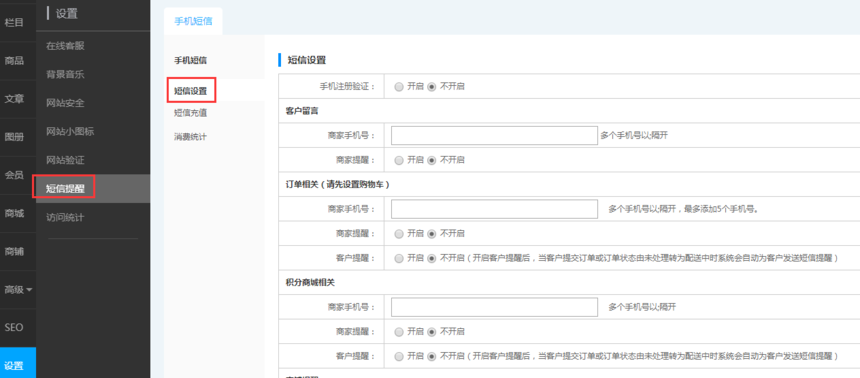The height and width of the screenshot is (378, 860).
Task: Select 不开启 for 手机注册验证
Action: (x=432, y=87)
